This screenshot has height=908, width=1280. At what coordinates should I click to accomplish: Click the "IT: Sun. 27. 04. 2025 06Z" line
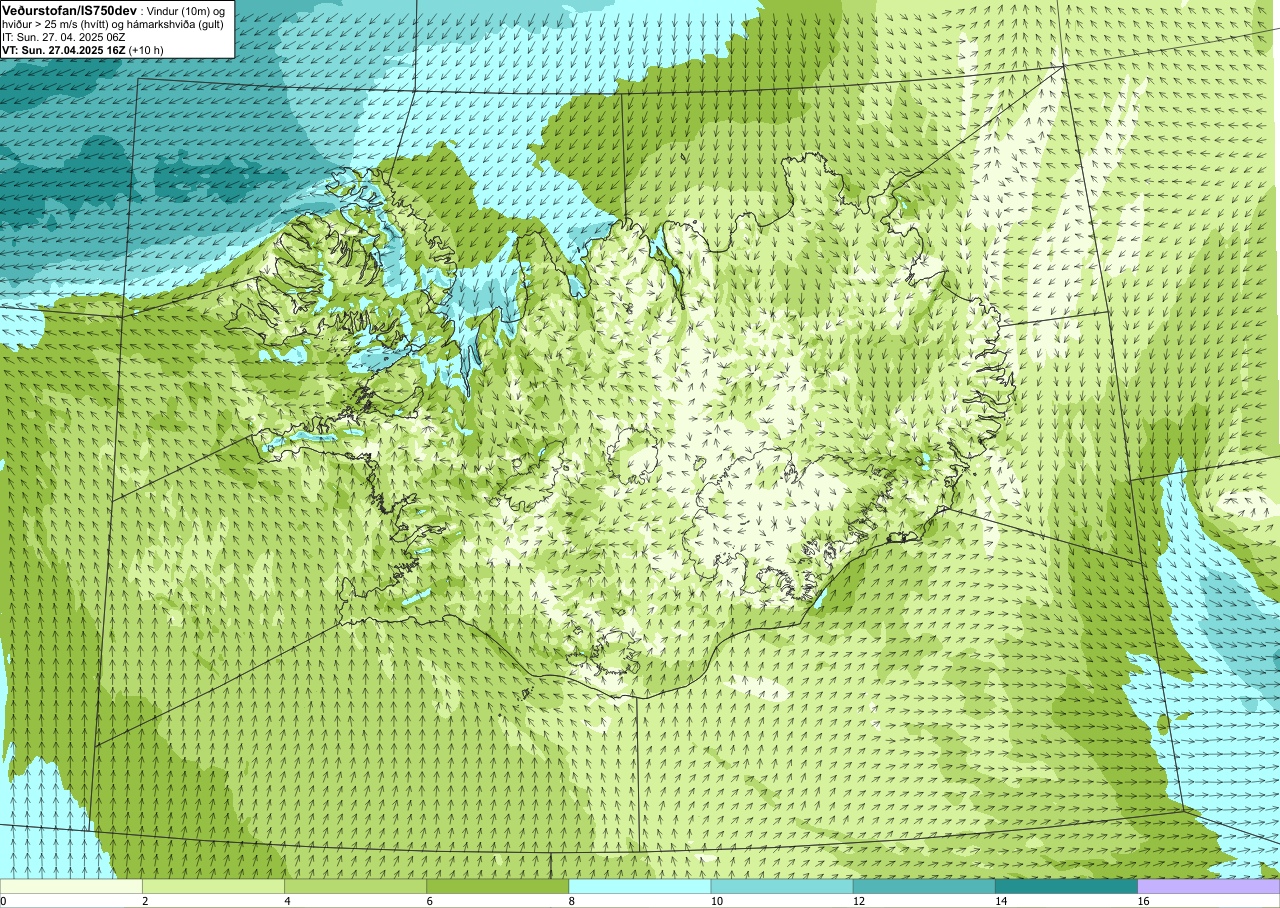(x=63, y=36)
